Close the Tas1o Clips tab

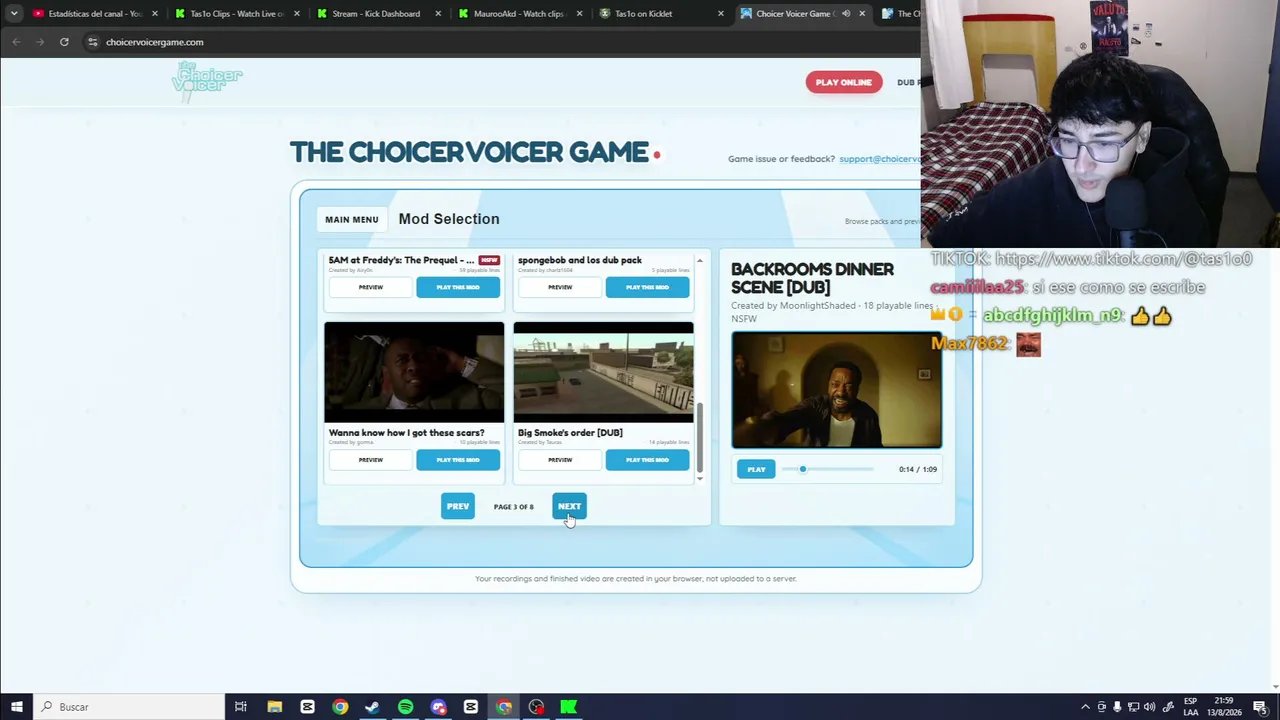(296, 14)
